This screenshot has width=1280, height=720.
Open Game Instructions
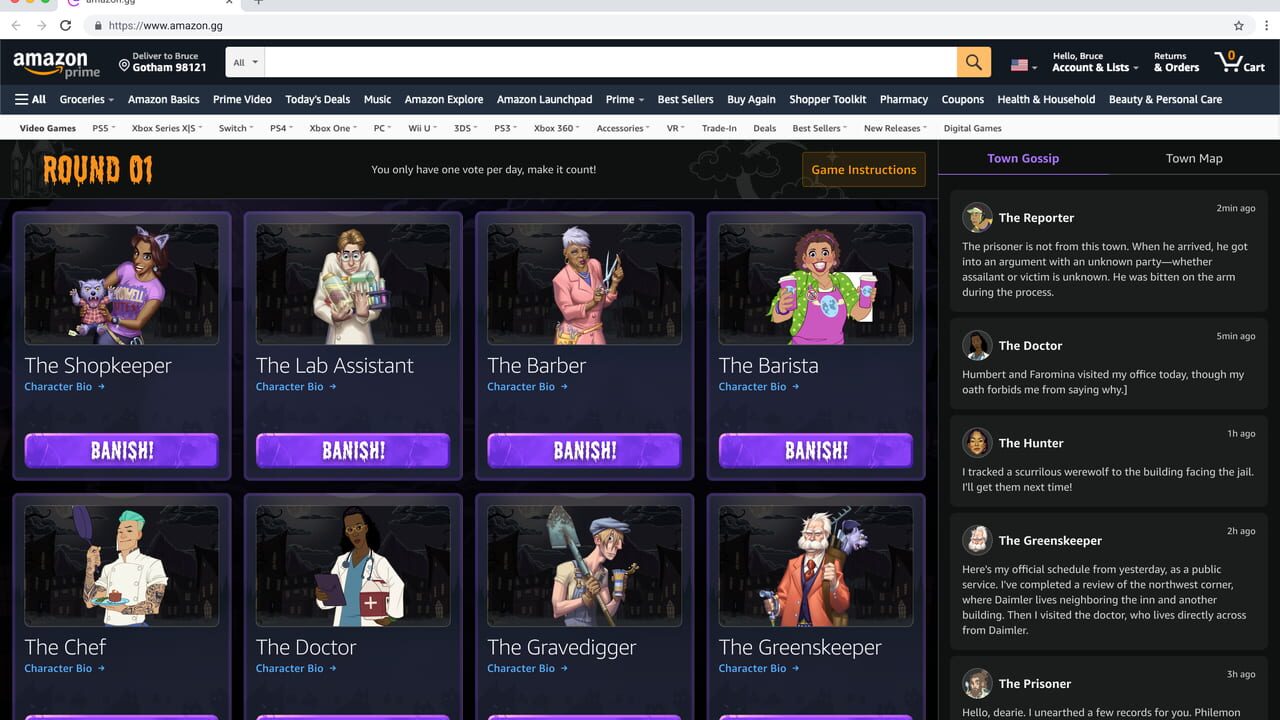[x=864, y=169]
